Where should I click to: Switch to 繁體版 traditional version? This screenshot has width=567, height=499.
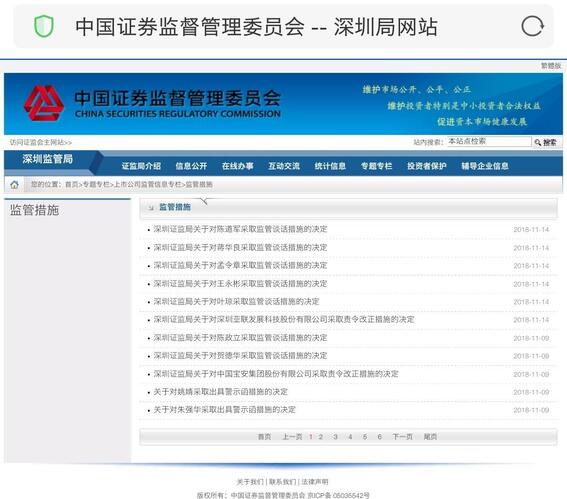(551, 65)
